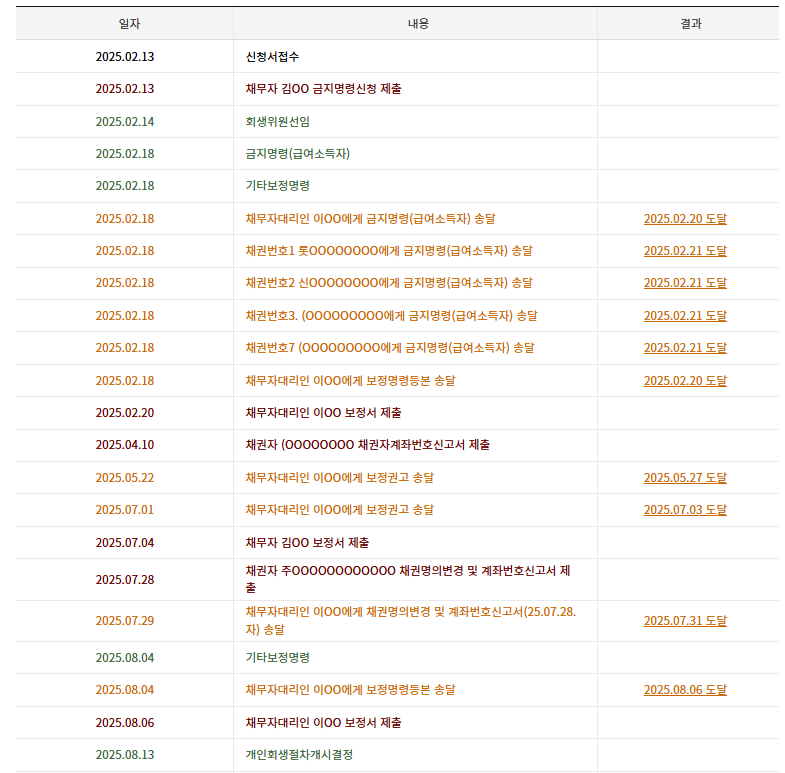785x773 pixels.
Task: Select 채권명의변경 및 계좌번호신고서 제출 entry from 채권자 주OOOOOOOOOOOO
Action: tap(408, 579)
